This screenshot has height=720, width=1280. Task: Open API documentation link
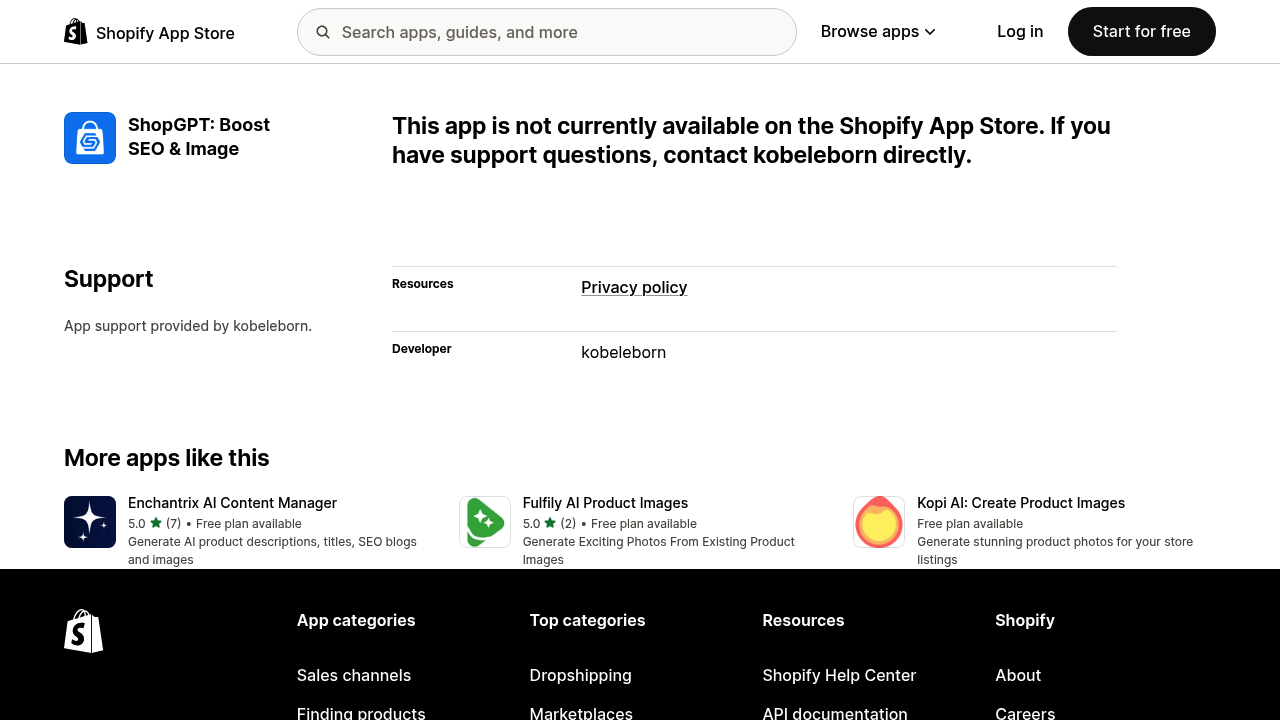[x=834, y=713]
